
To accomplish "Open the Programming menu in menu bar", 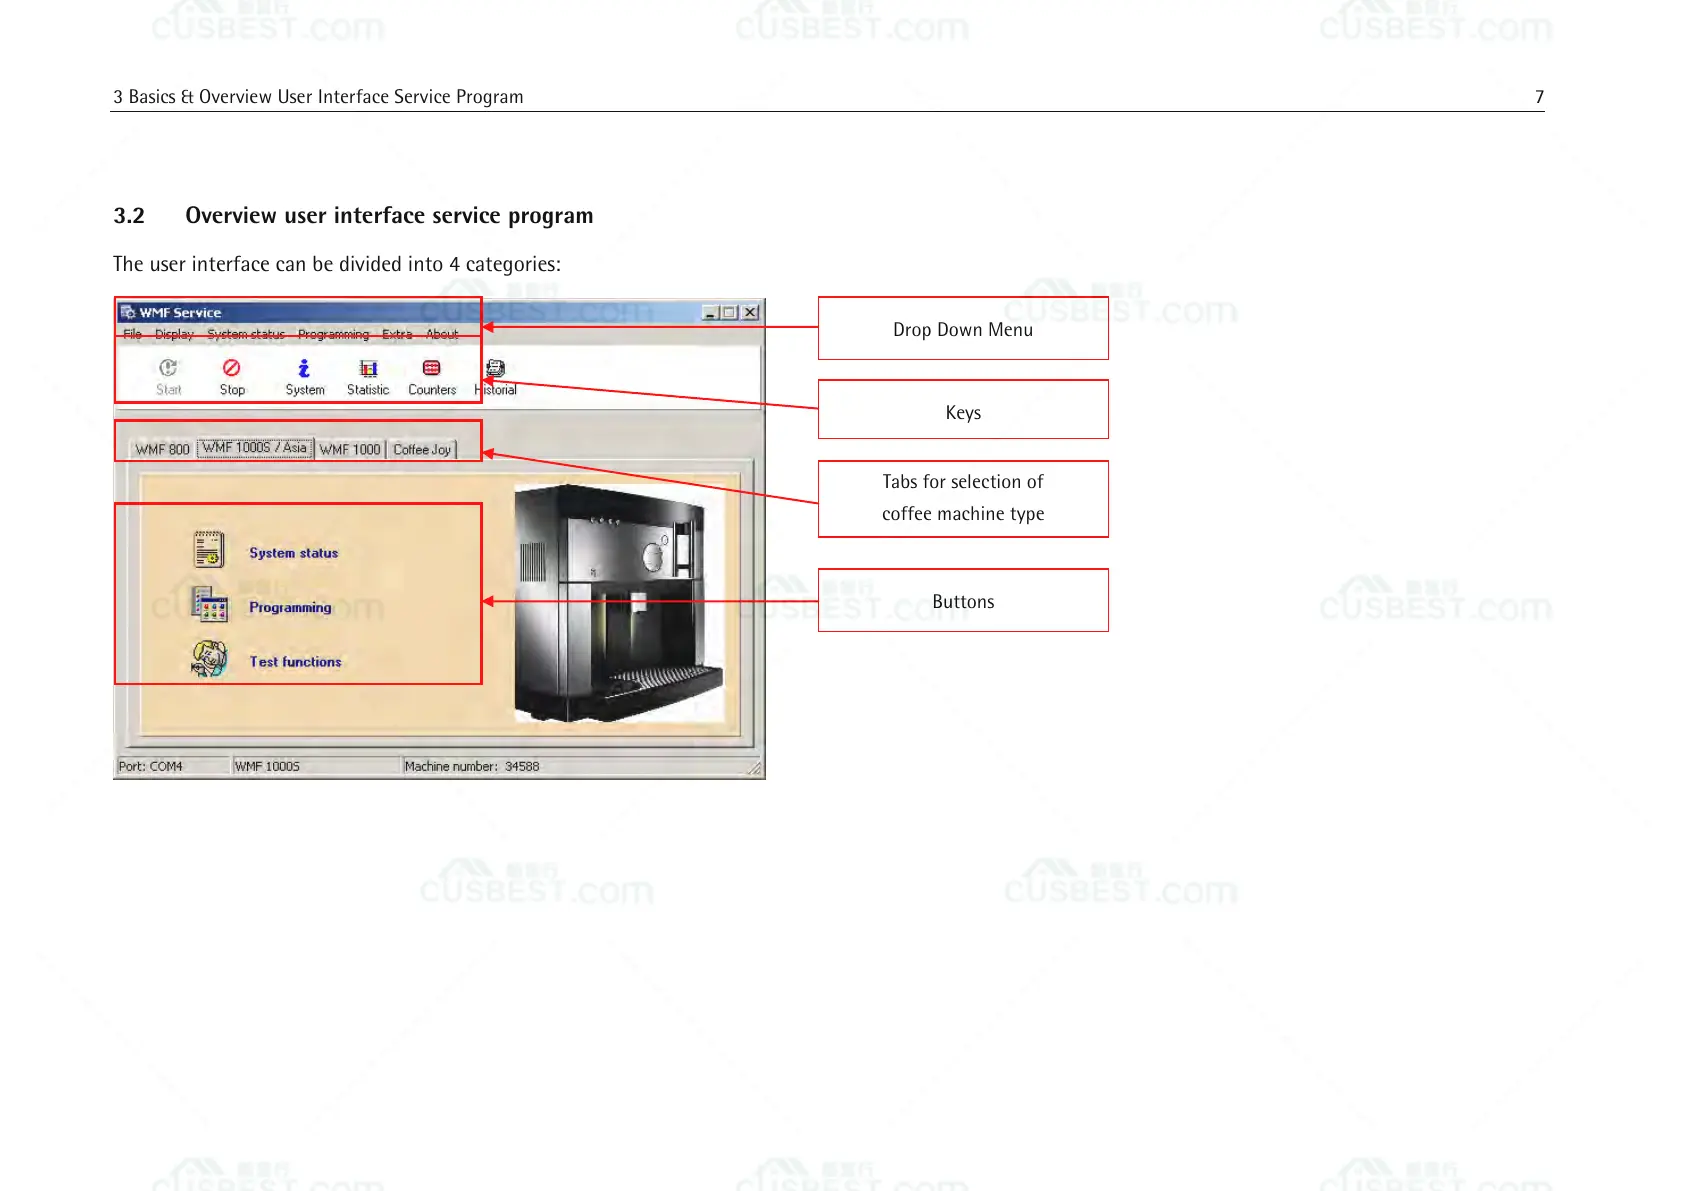I will click(333, 334).
